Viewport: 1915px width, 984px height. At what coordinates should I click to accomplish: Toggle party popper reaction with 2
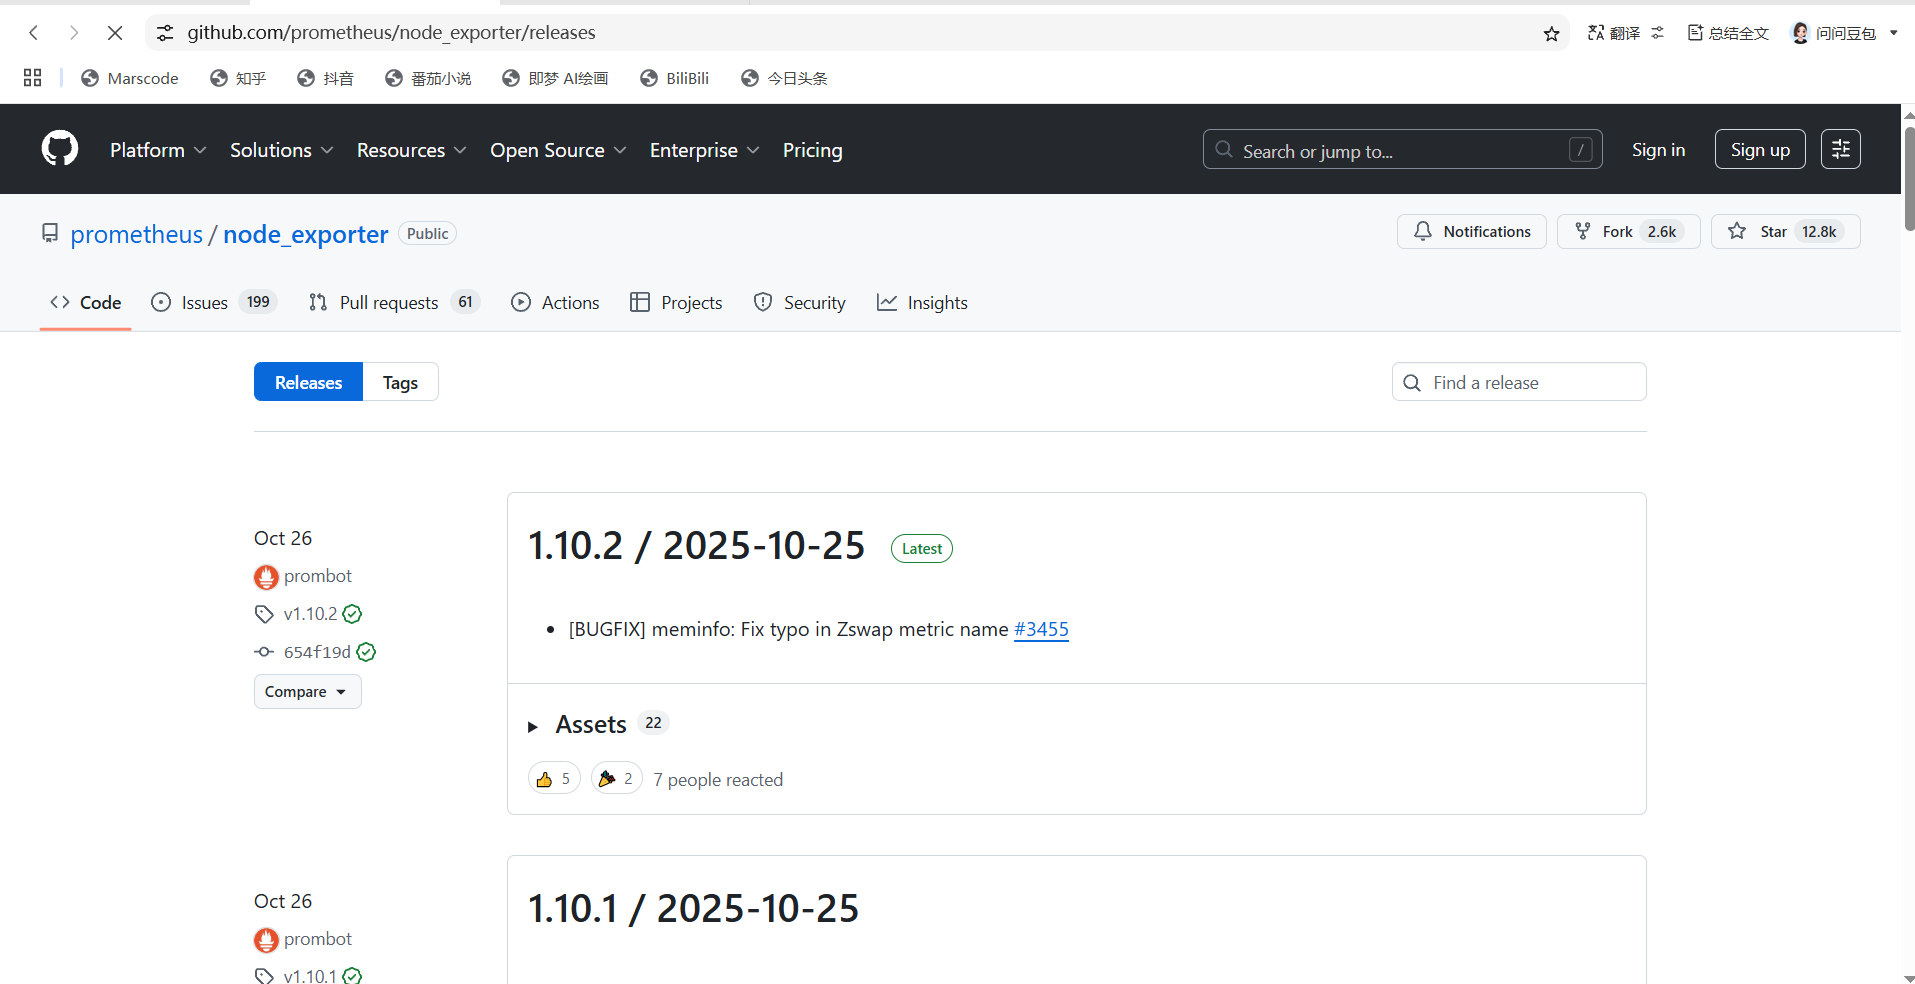coord(616,778)
